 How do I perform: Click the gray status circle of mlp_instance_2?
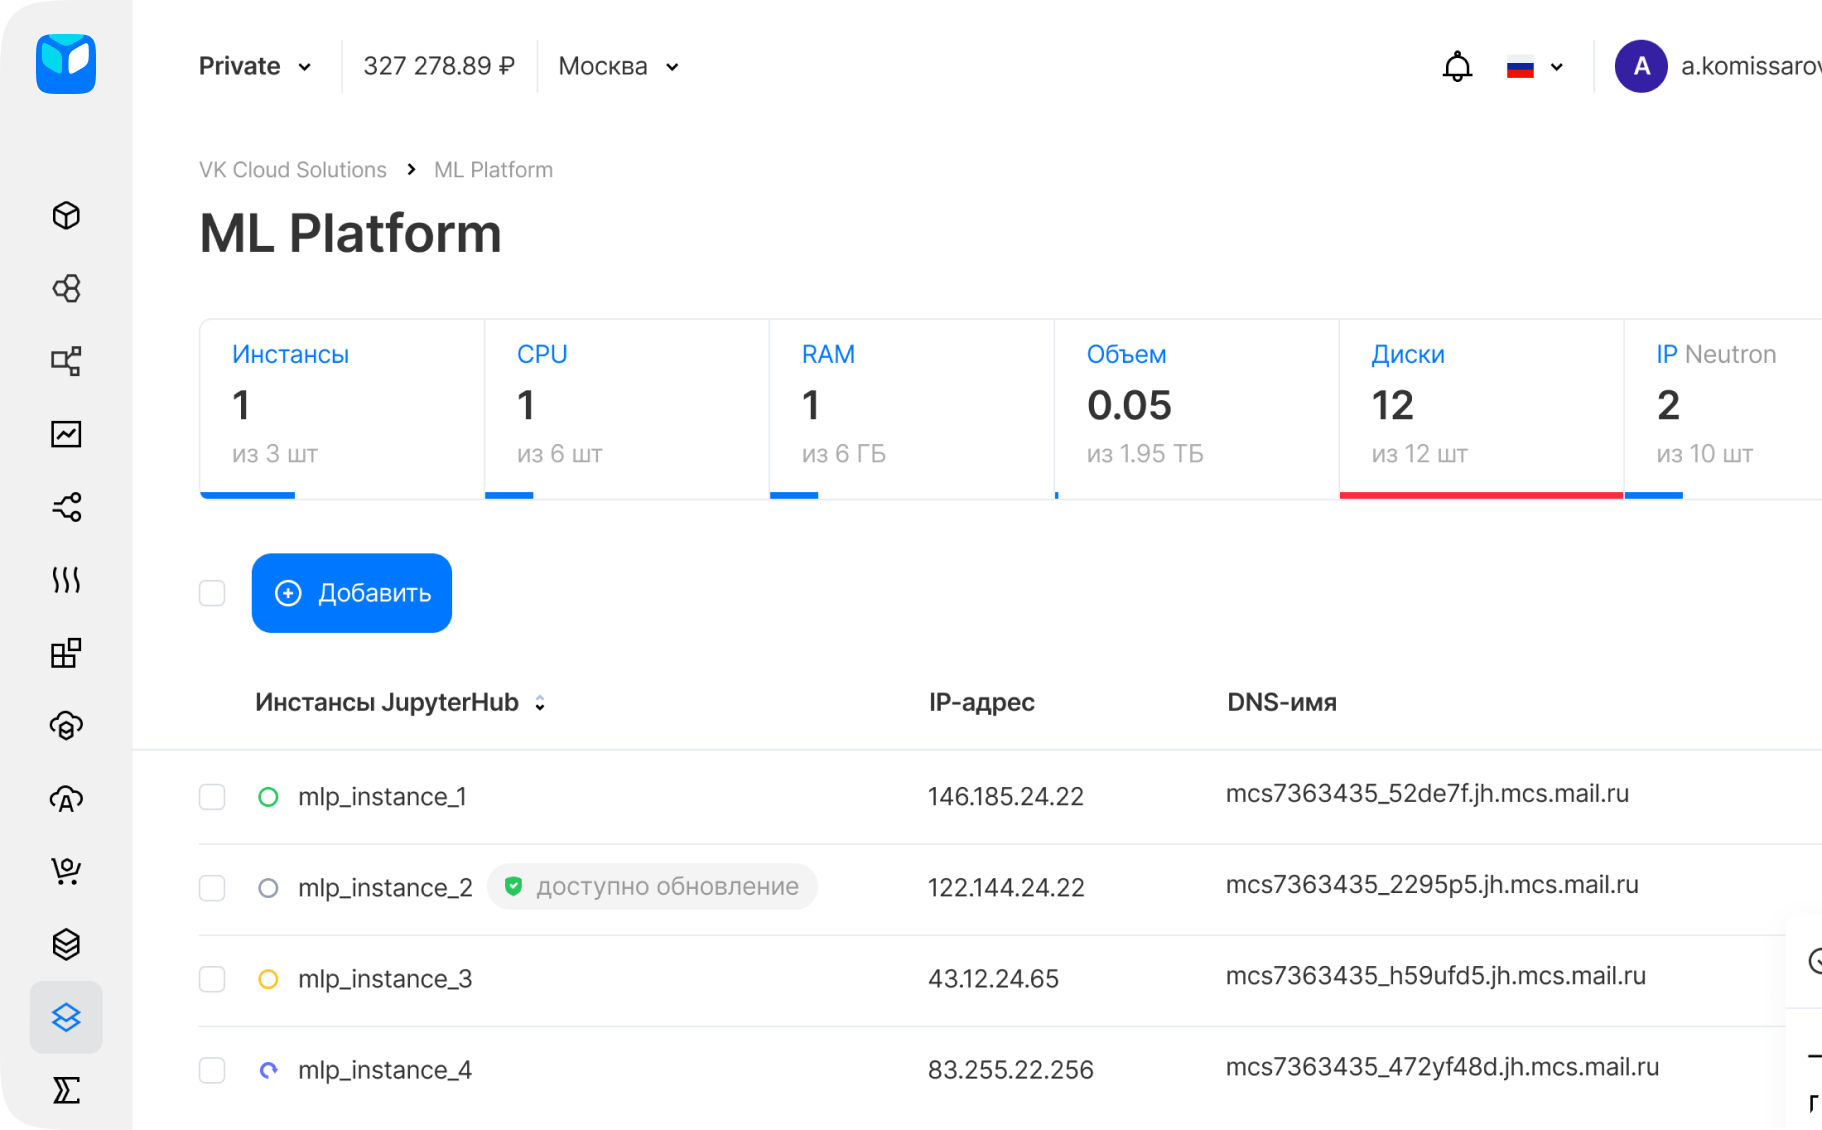coord(268,888)
